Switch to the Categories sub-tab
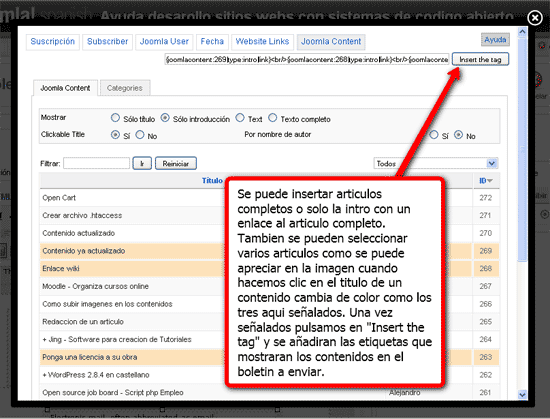 (125, 88)
